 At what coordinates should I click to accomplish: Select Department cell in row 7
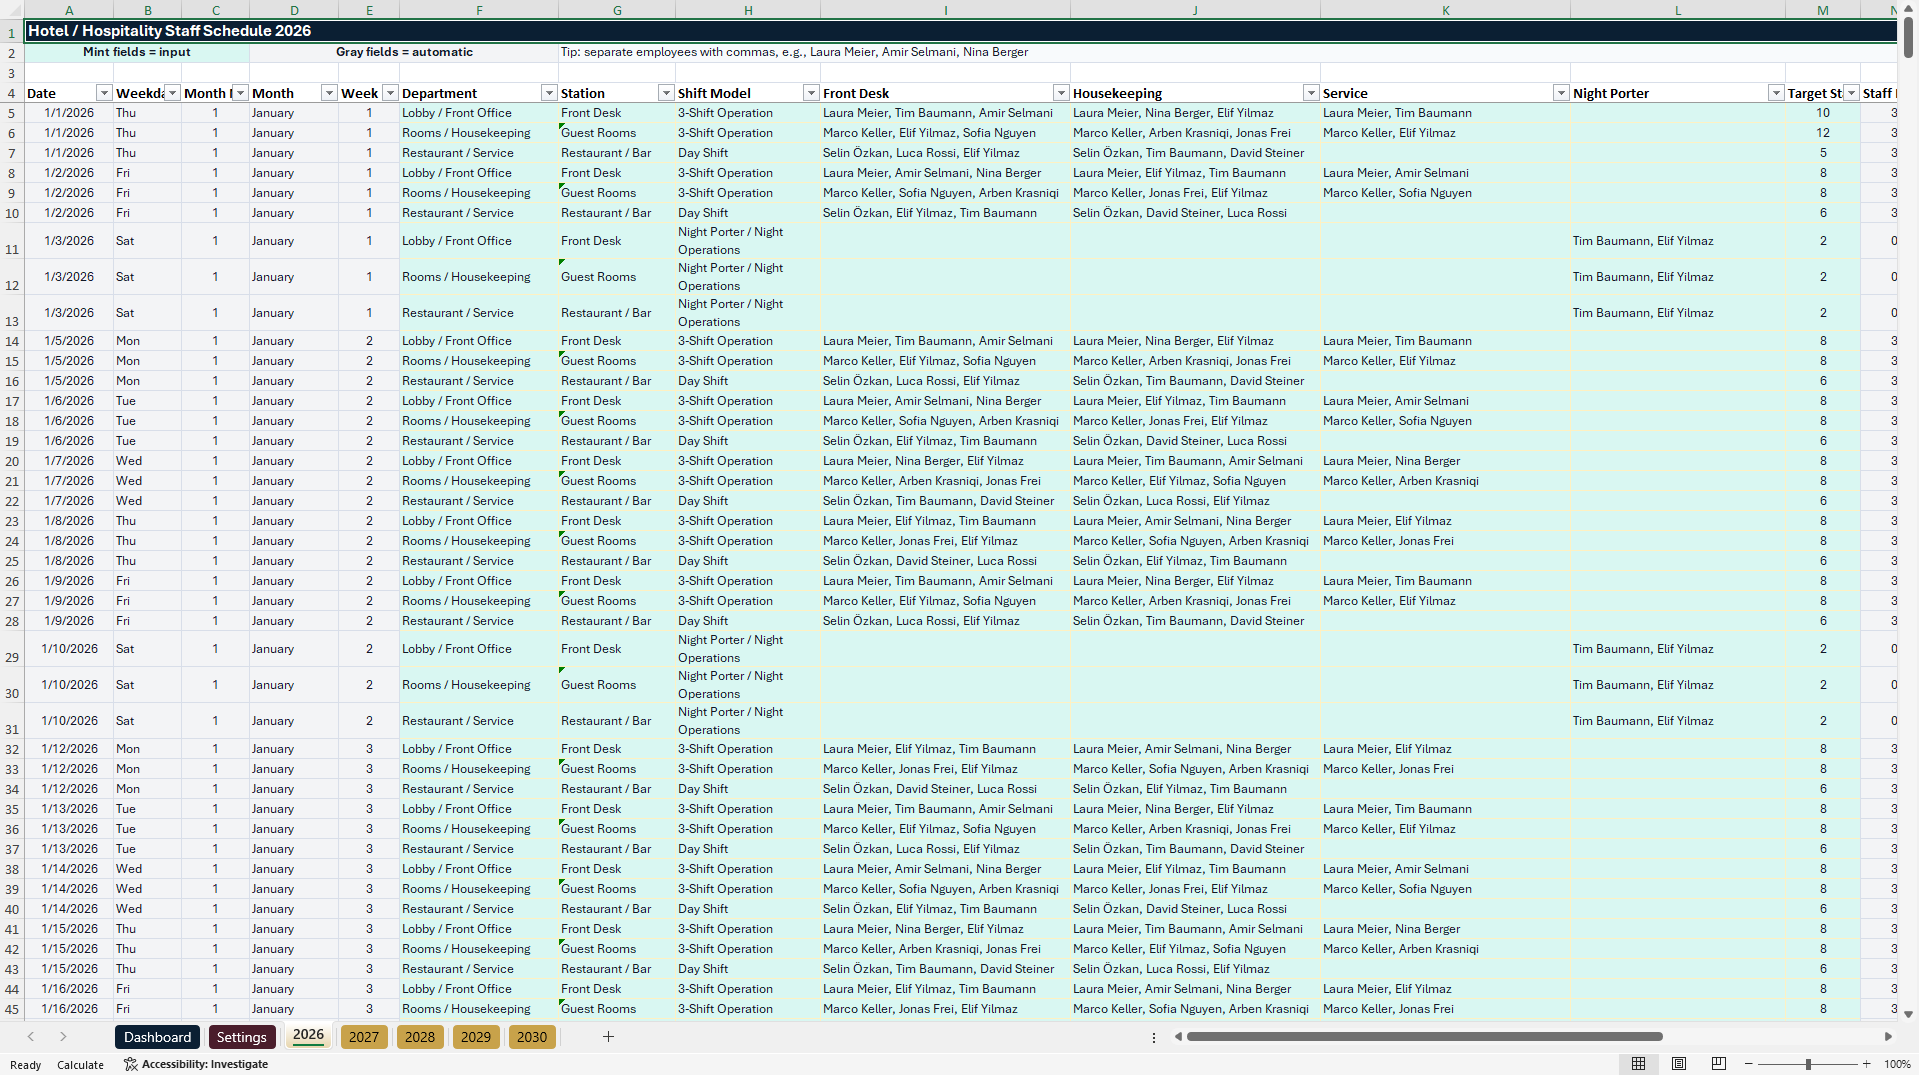[479, 153]
